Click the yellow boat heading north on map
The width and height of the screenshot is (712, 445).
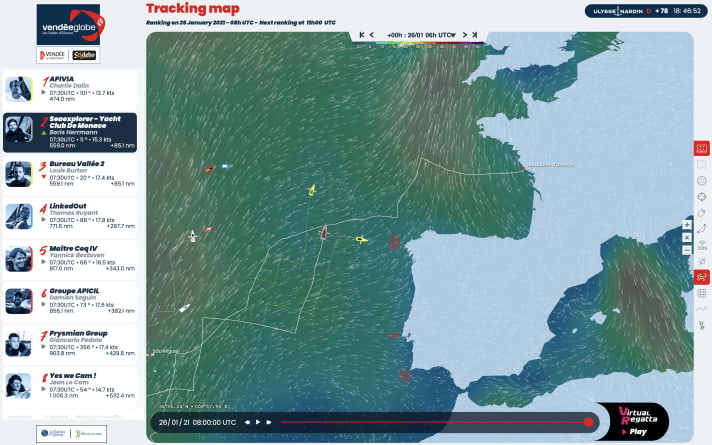click(312, 190)
